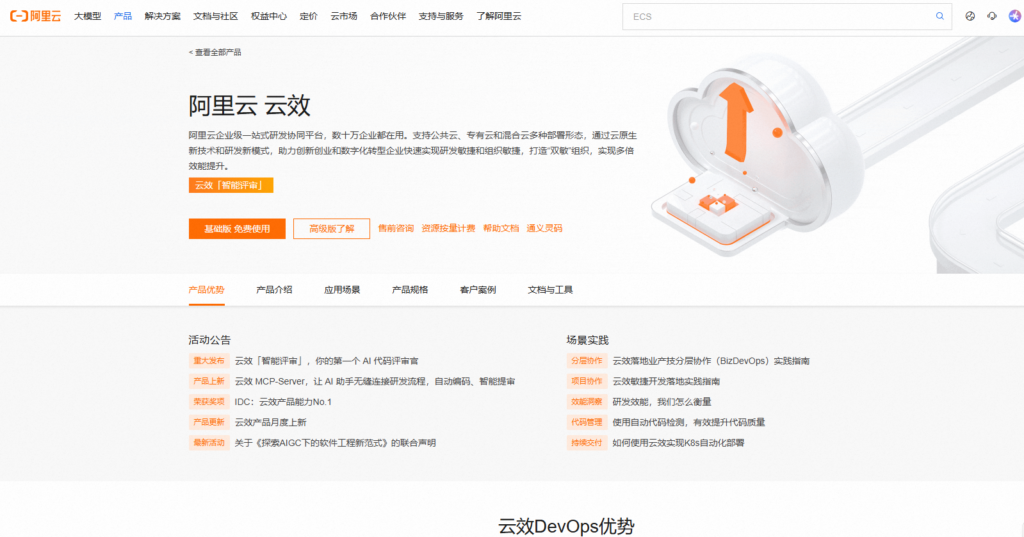Click the 重大发布 announcement tag

209,361
